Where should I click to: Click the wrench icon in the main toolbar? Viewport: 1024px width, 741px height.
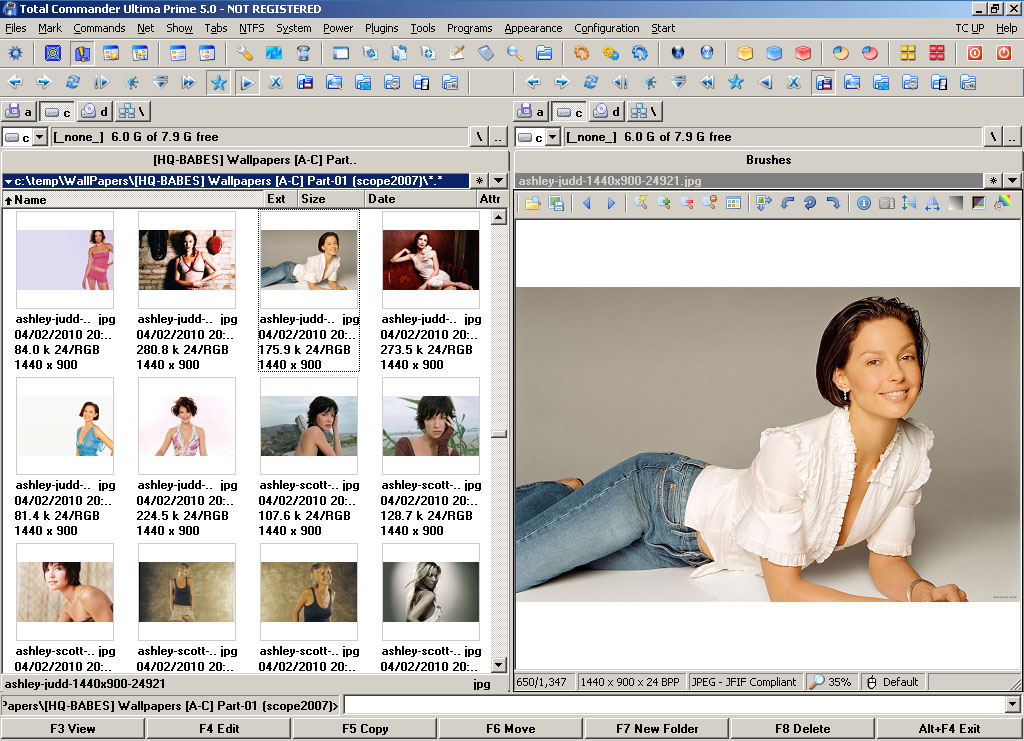point(245,53)
